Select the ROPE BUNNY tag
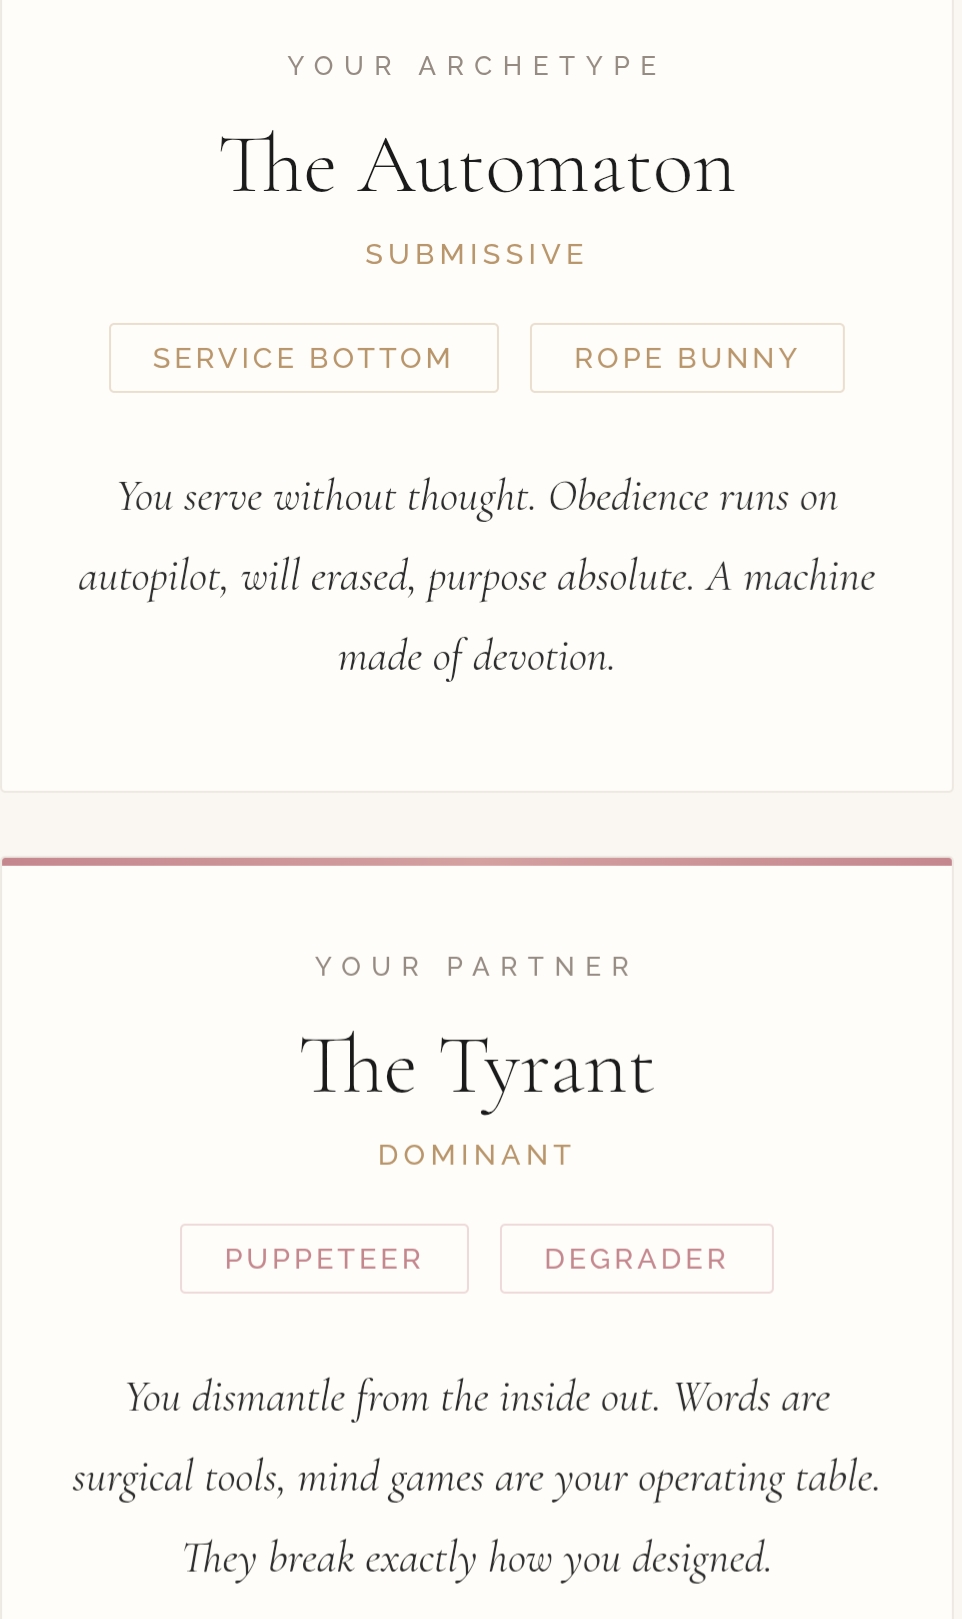Image resolution: width=962 pixels, height=1619 pixels. [x=686, y=358]
